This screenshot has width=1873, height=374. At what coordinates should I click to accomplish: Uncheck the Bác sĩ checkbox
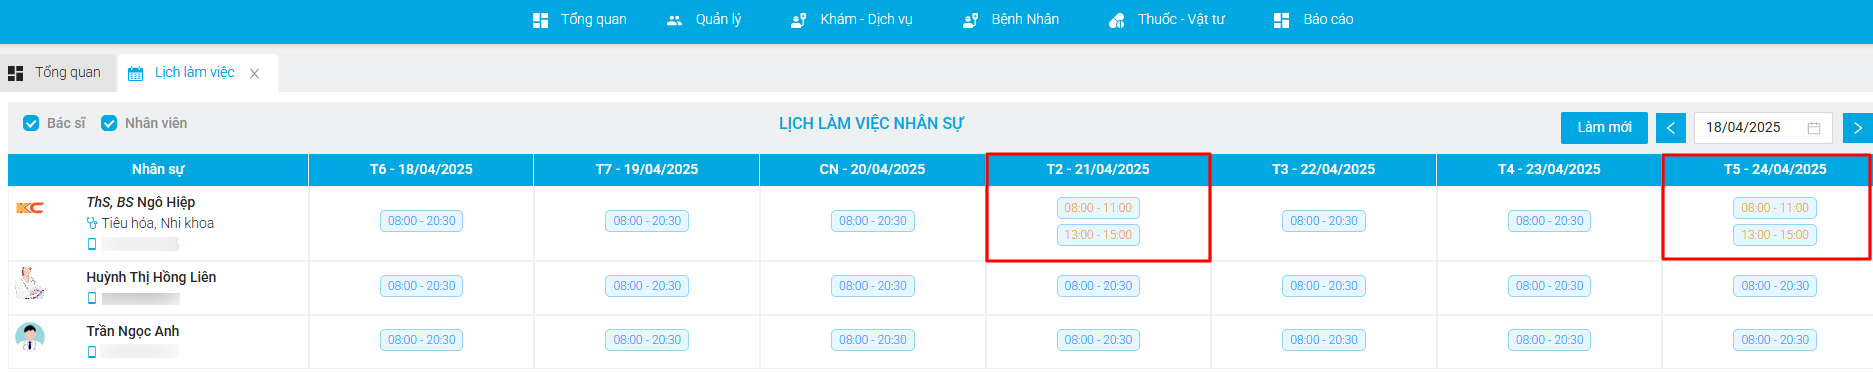point(31,123)
